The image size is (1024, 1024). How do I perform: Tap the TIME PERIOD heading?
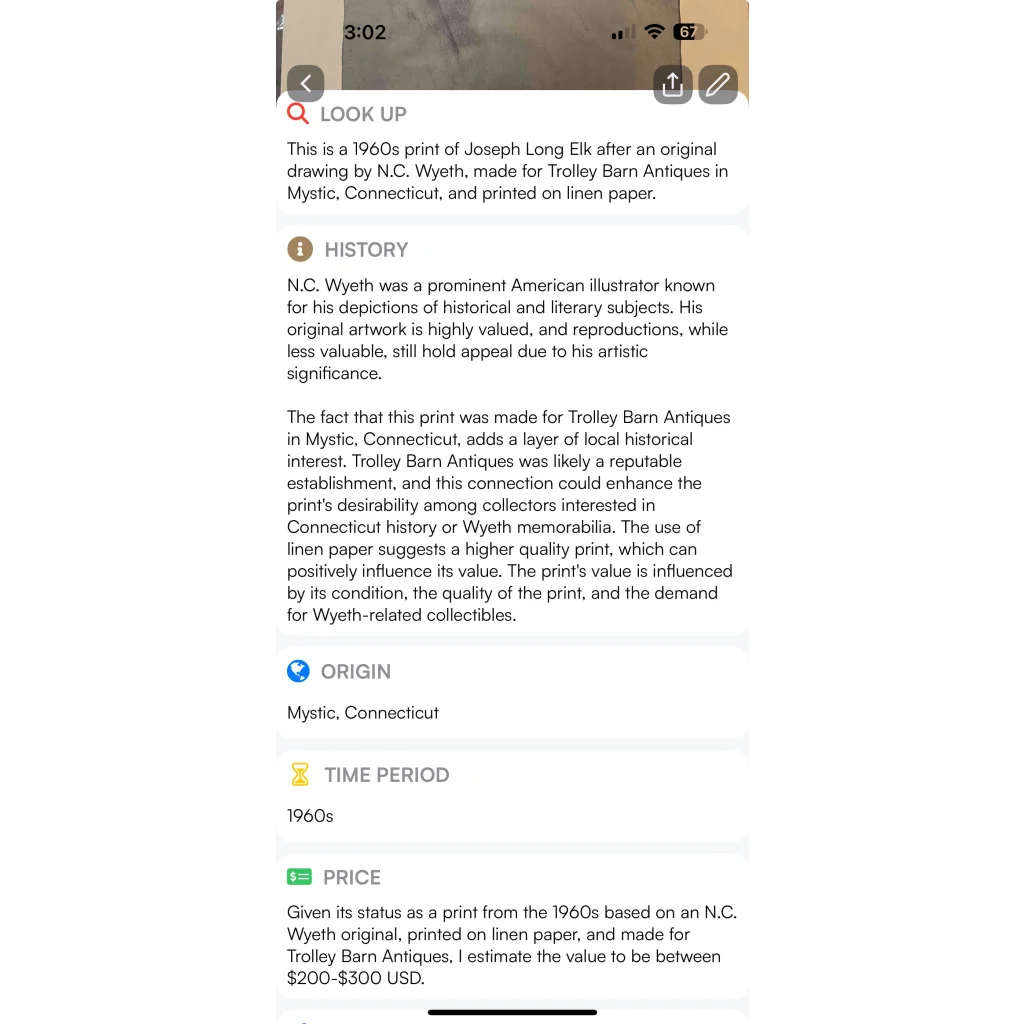[x=387, y=775]
